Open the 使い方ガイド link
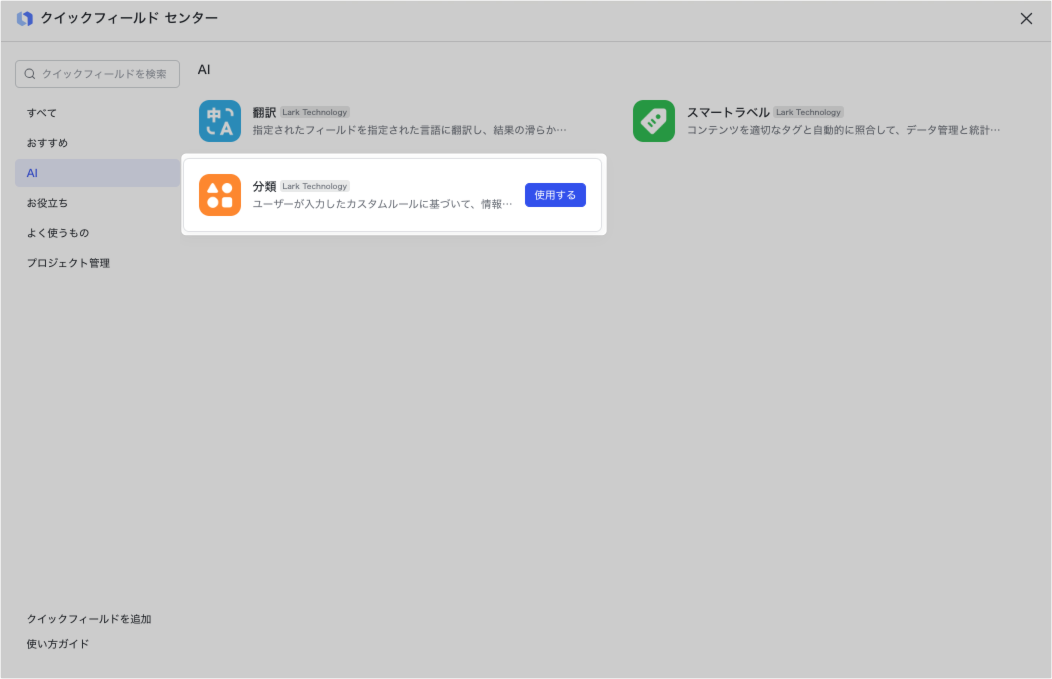Screen dimensions: 1052x679 [58, 644]
